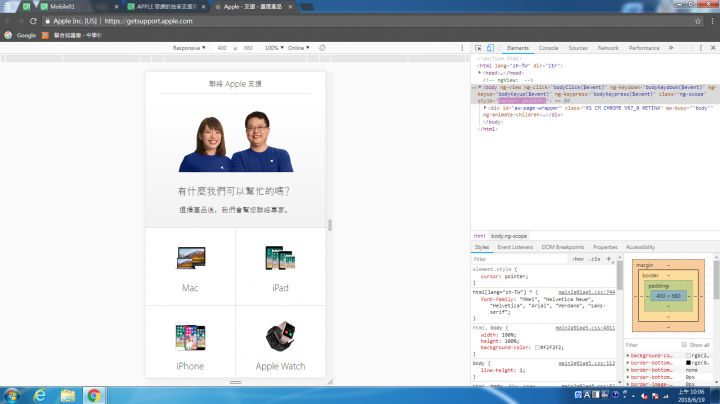Launch Internet Explorer from taskbar

[40, 395]
